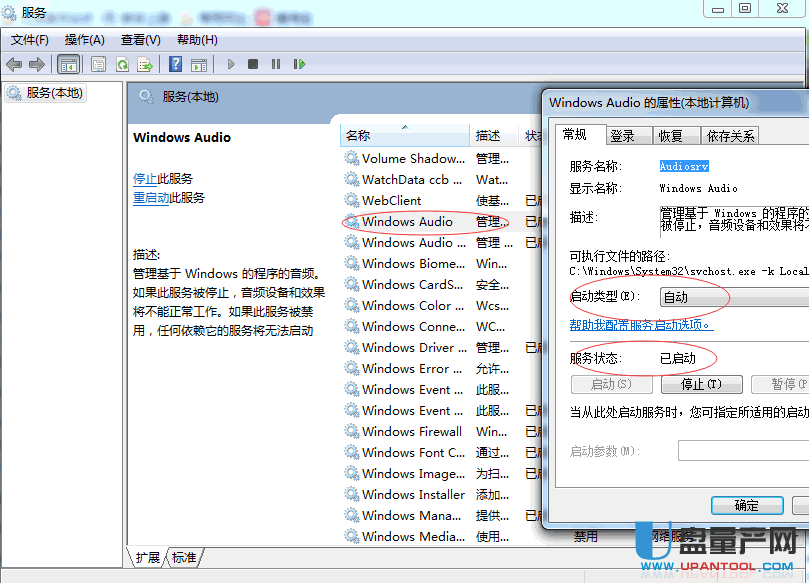Click the 帮助我配置服务启动选项 link
This screenshot has height=583, width=809.
pyautogui.click(x=641, y=325)
